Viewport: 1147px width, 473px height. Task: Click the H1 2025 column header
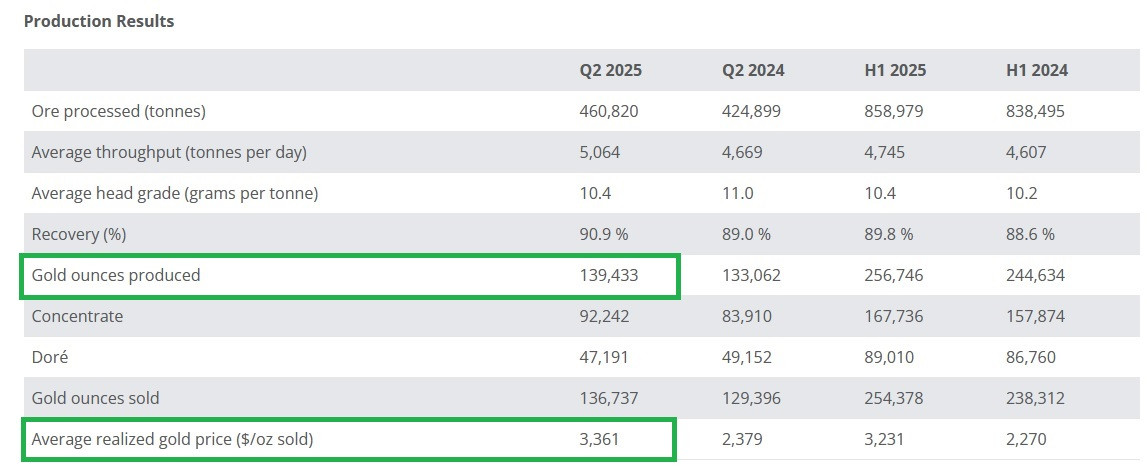(x=895, y=70)
